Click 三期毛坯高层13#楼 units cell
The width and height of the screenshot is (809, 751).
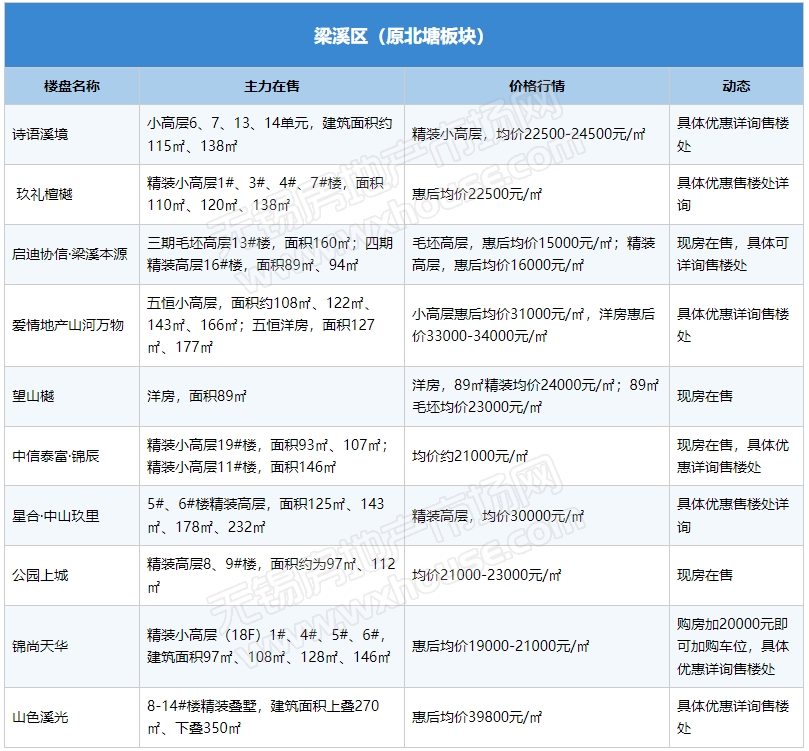270,254
